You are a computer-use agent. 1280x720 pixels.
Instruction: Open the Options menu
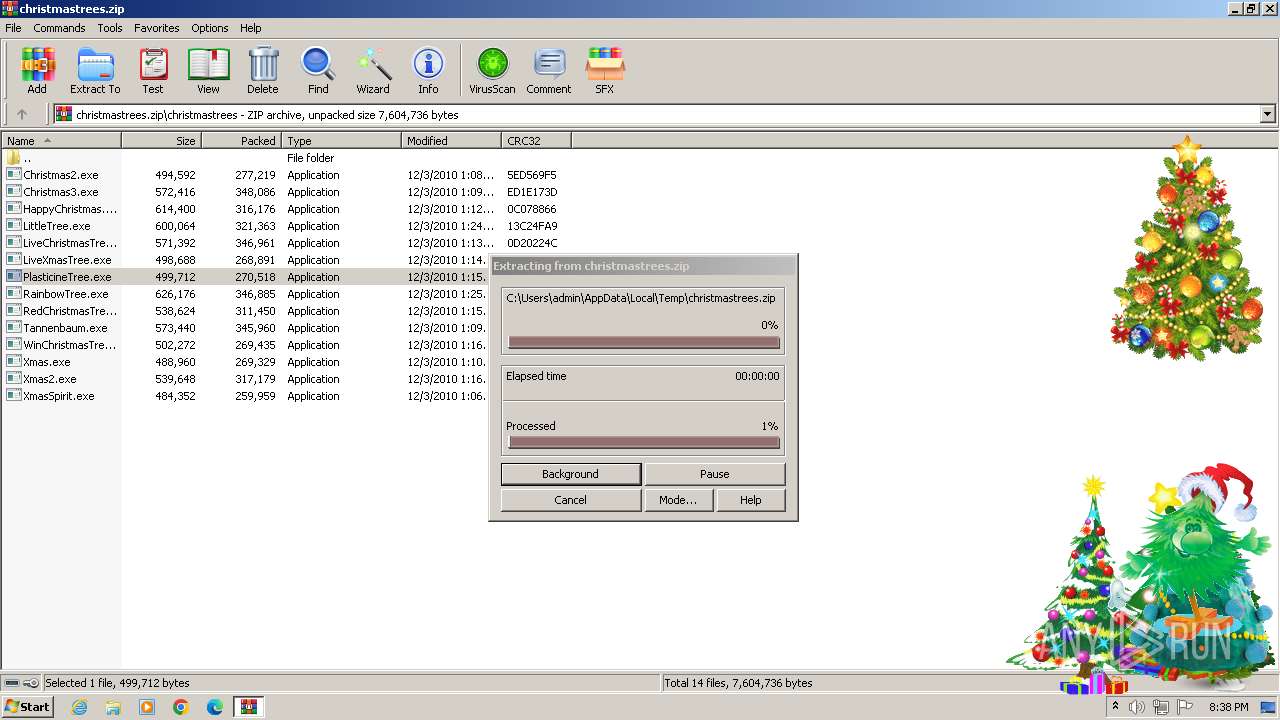point(210,28)
